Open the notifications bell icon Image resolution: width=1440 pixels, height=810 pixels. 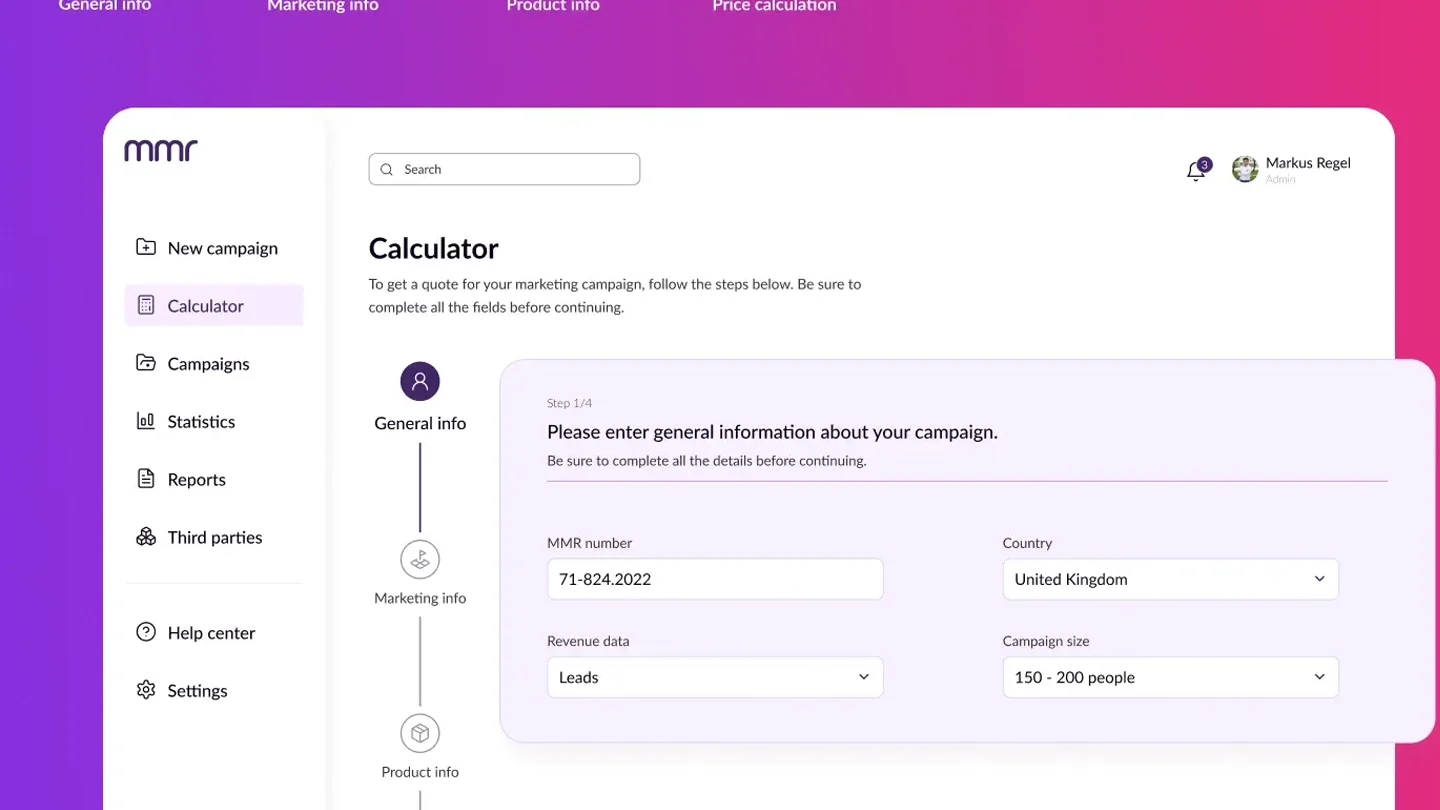[1196, 170]
